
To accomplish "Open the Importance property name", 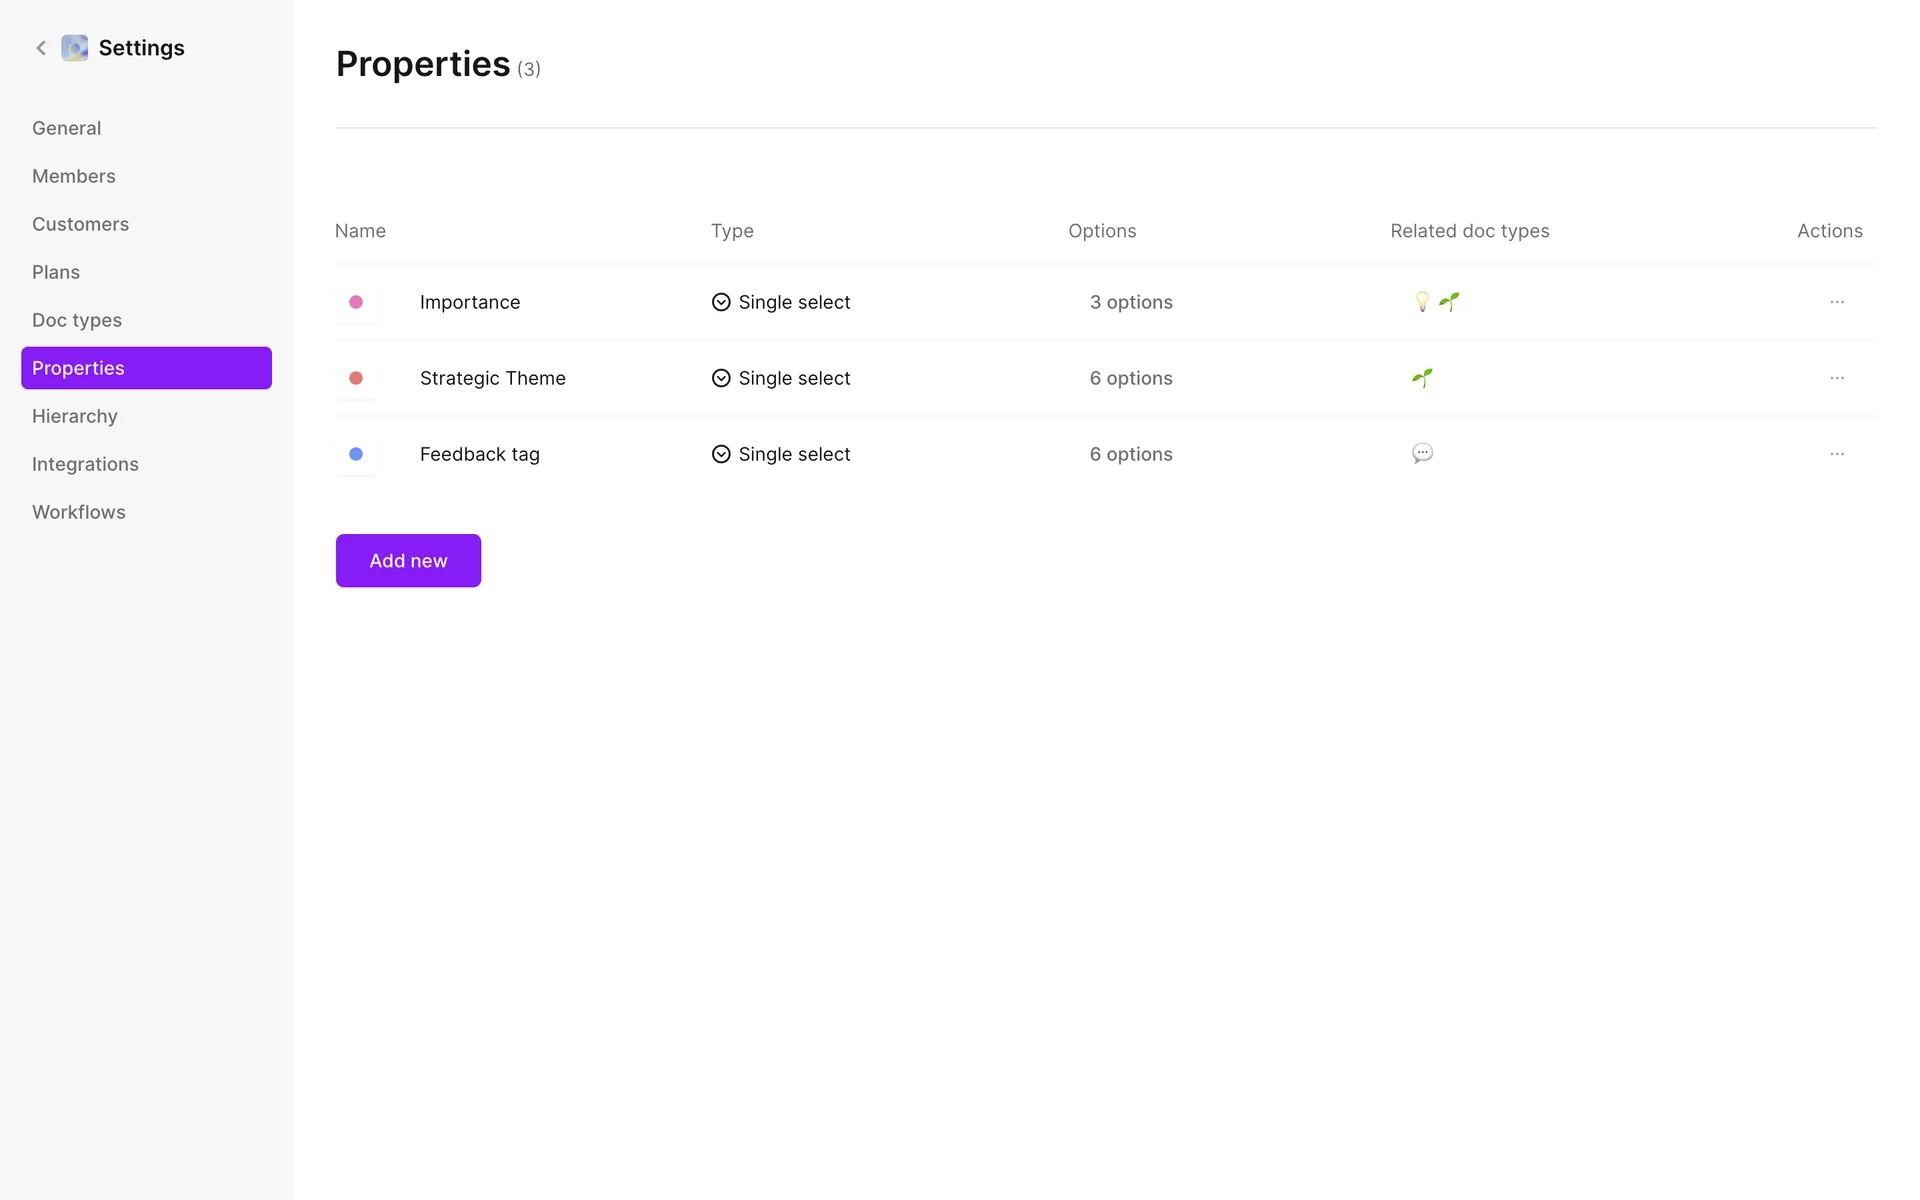I will coord(470,302).
